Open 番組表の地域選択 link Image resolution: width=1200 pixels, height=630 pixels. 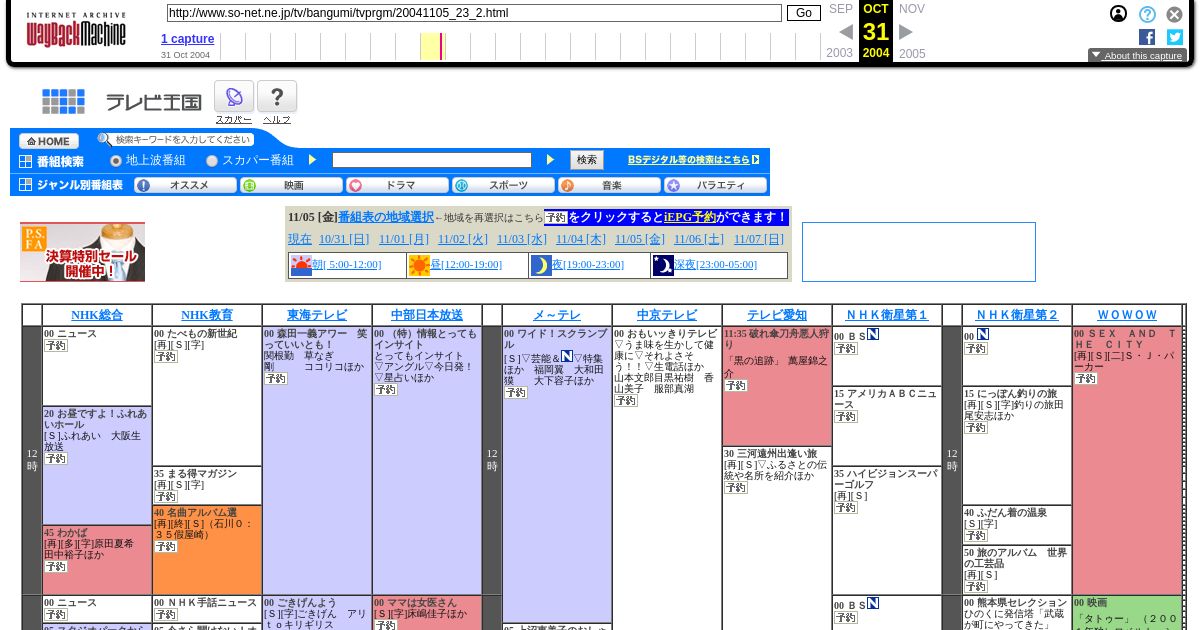point(386,216)
